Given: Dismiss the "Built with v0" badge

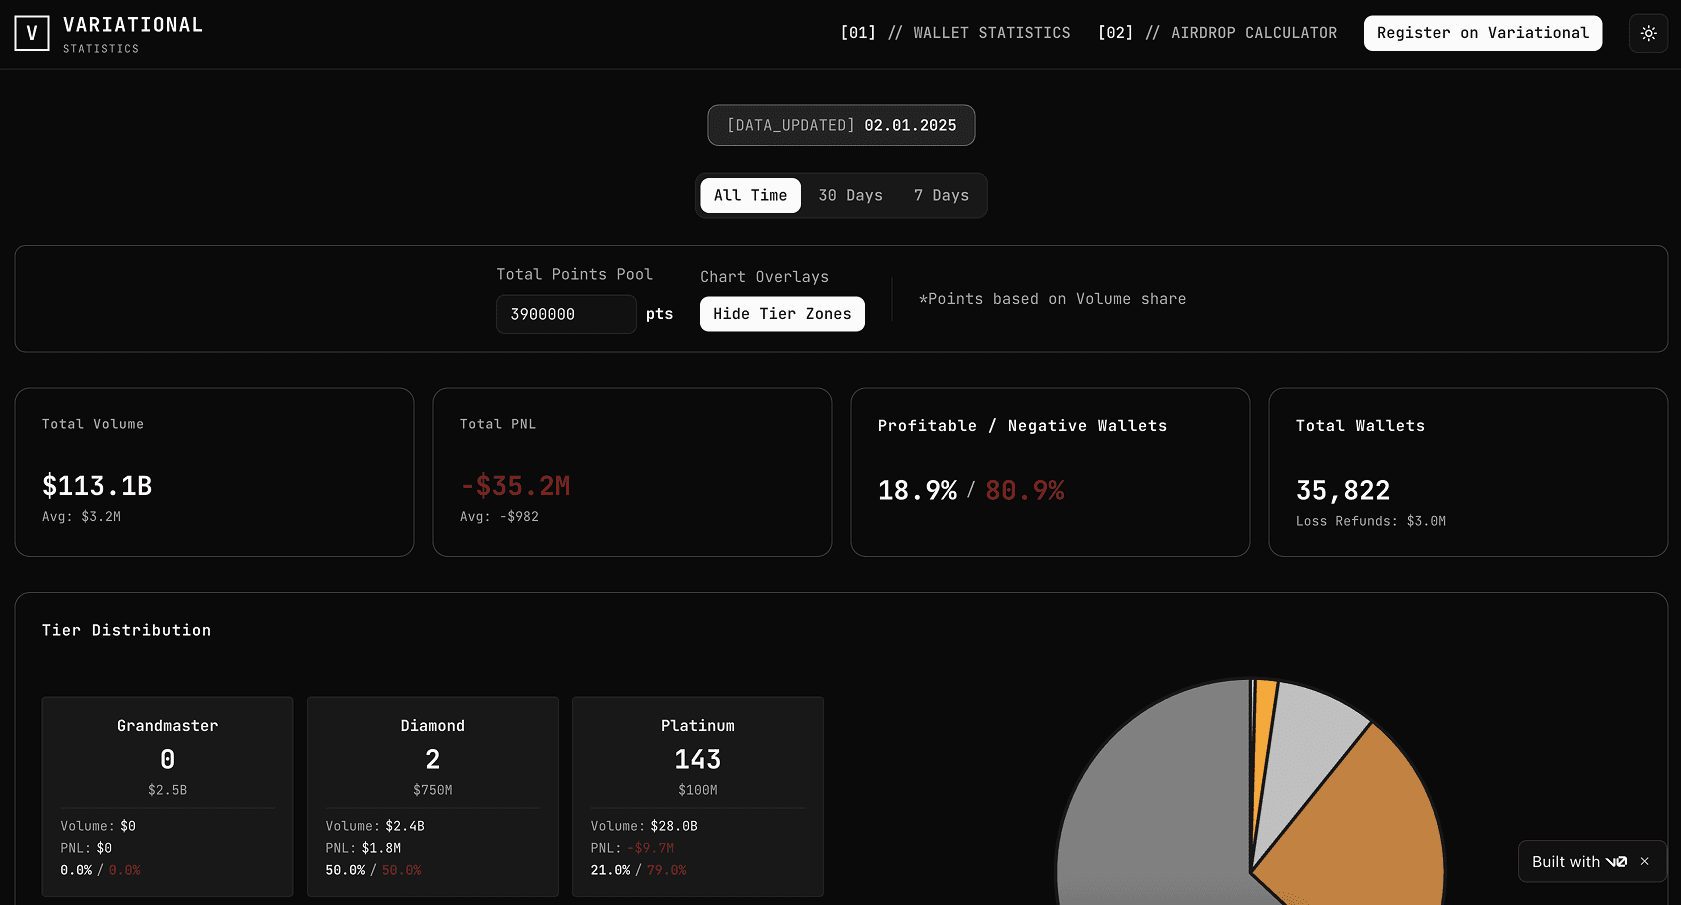Looking at the screenshot, I should (1644, 861).
